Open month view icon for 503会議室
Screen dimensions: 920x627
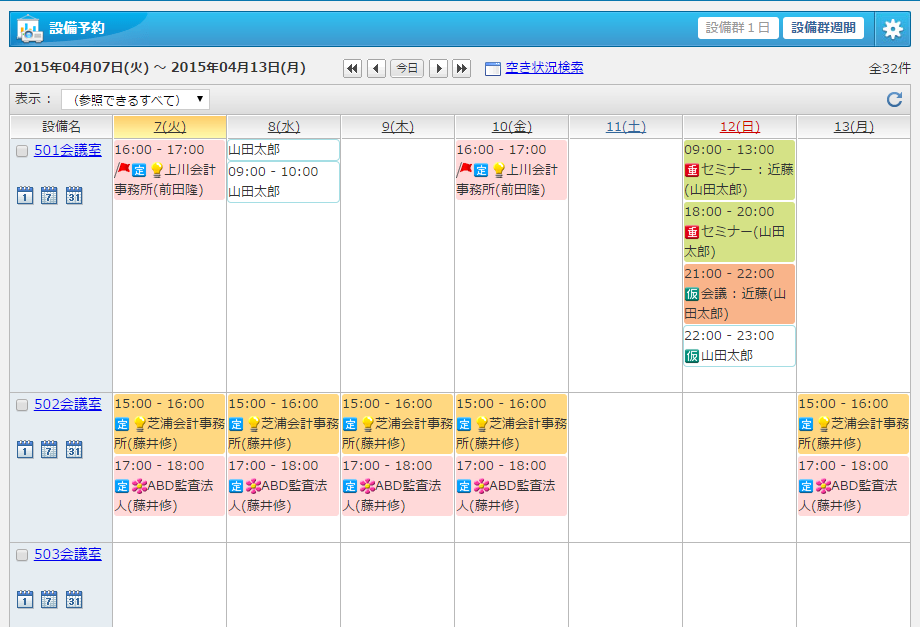[74, 599]
